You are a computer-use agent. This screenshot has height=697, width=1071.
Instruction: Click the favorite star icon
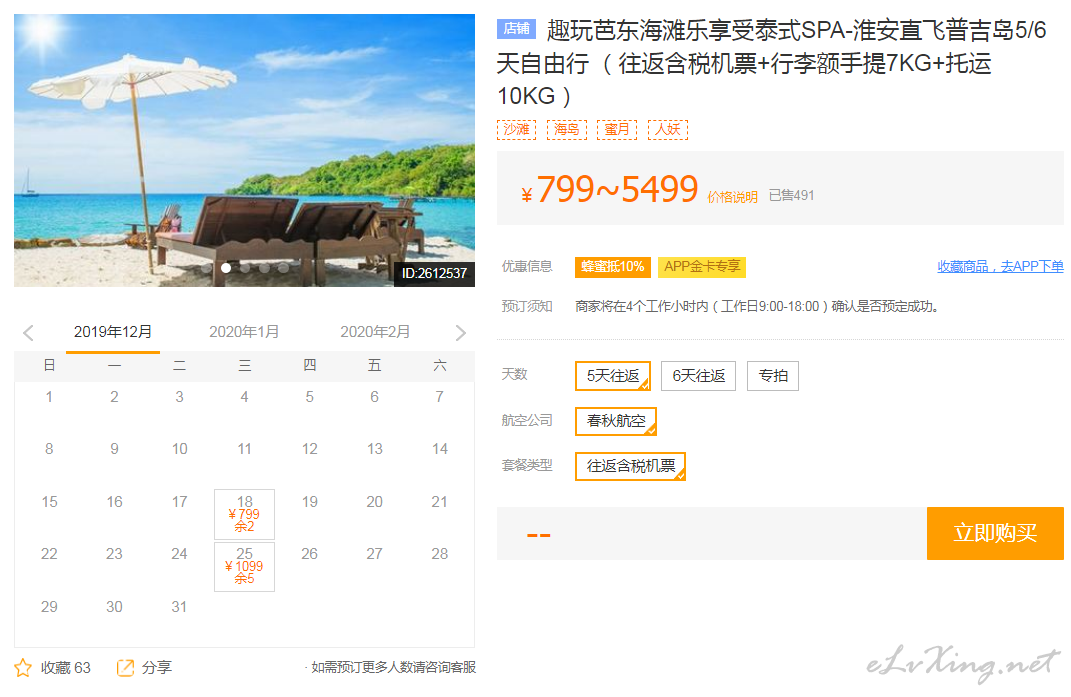click(23, 668)
